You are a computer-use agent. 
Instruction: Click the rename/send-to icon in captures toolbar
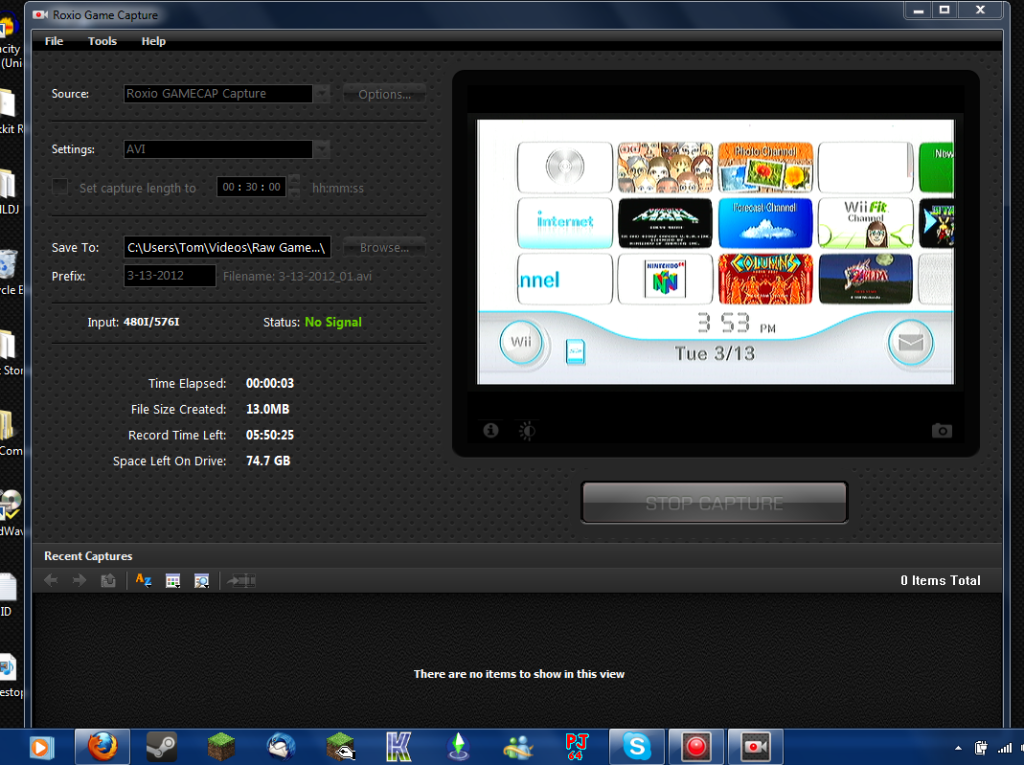241,580
